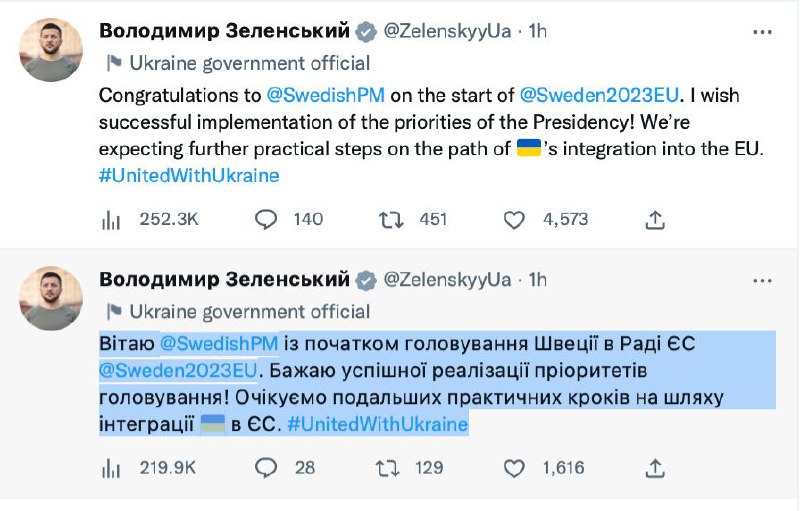Retweet the Ukrainian tweet with 129 retweets
The height and width of the screenshot is (511, 800).
click(391, 467)
